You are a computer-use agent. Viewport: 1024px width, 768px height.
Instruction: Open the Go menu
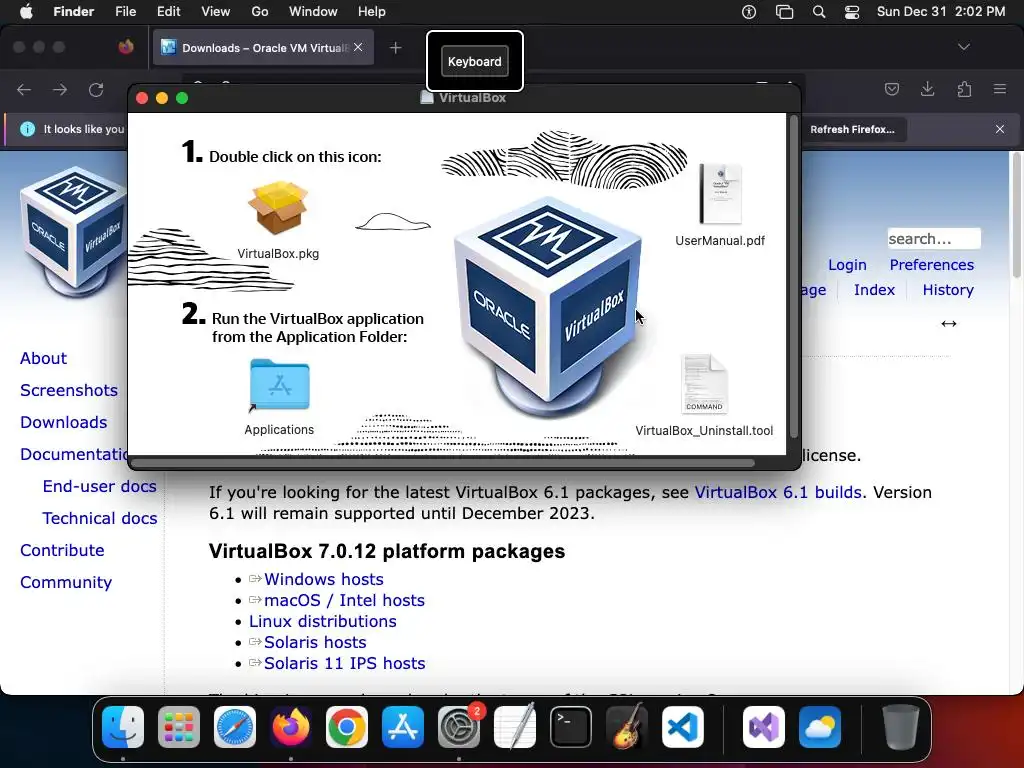260,12
